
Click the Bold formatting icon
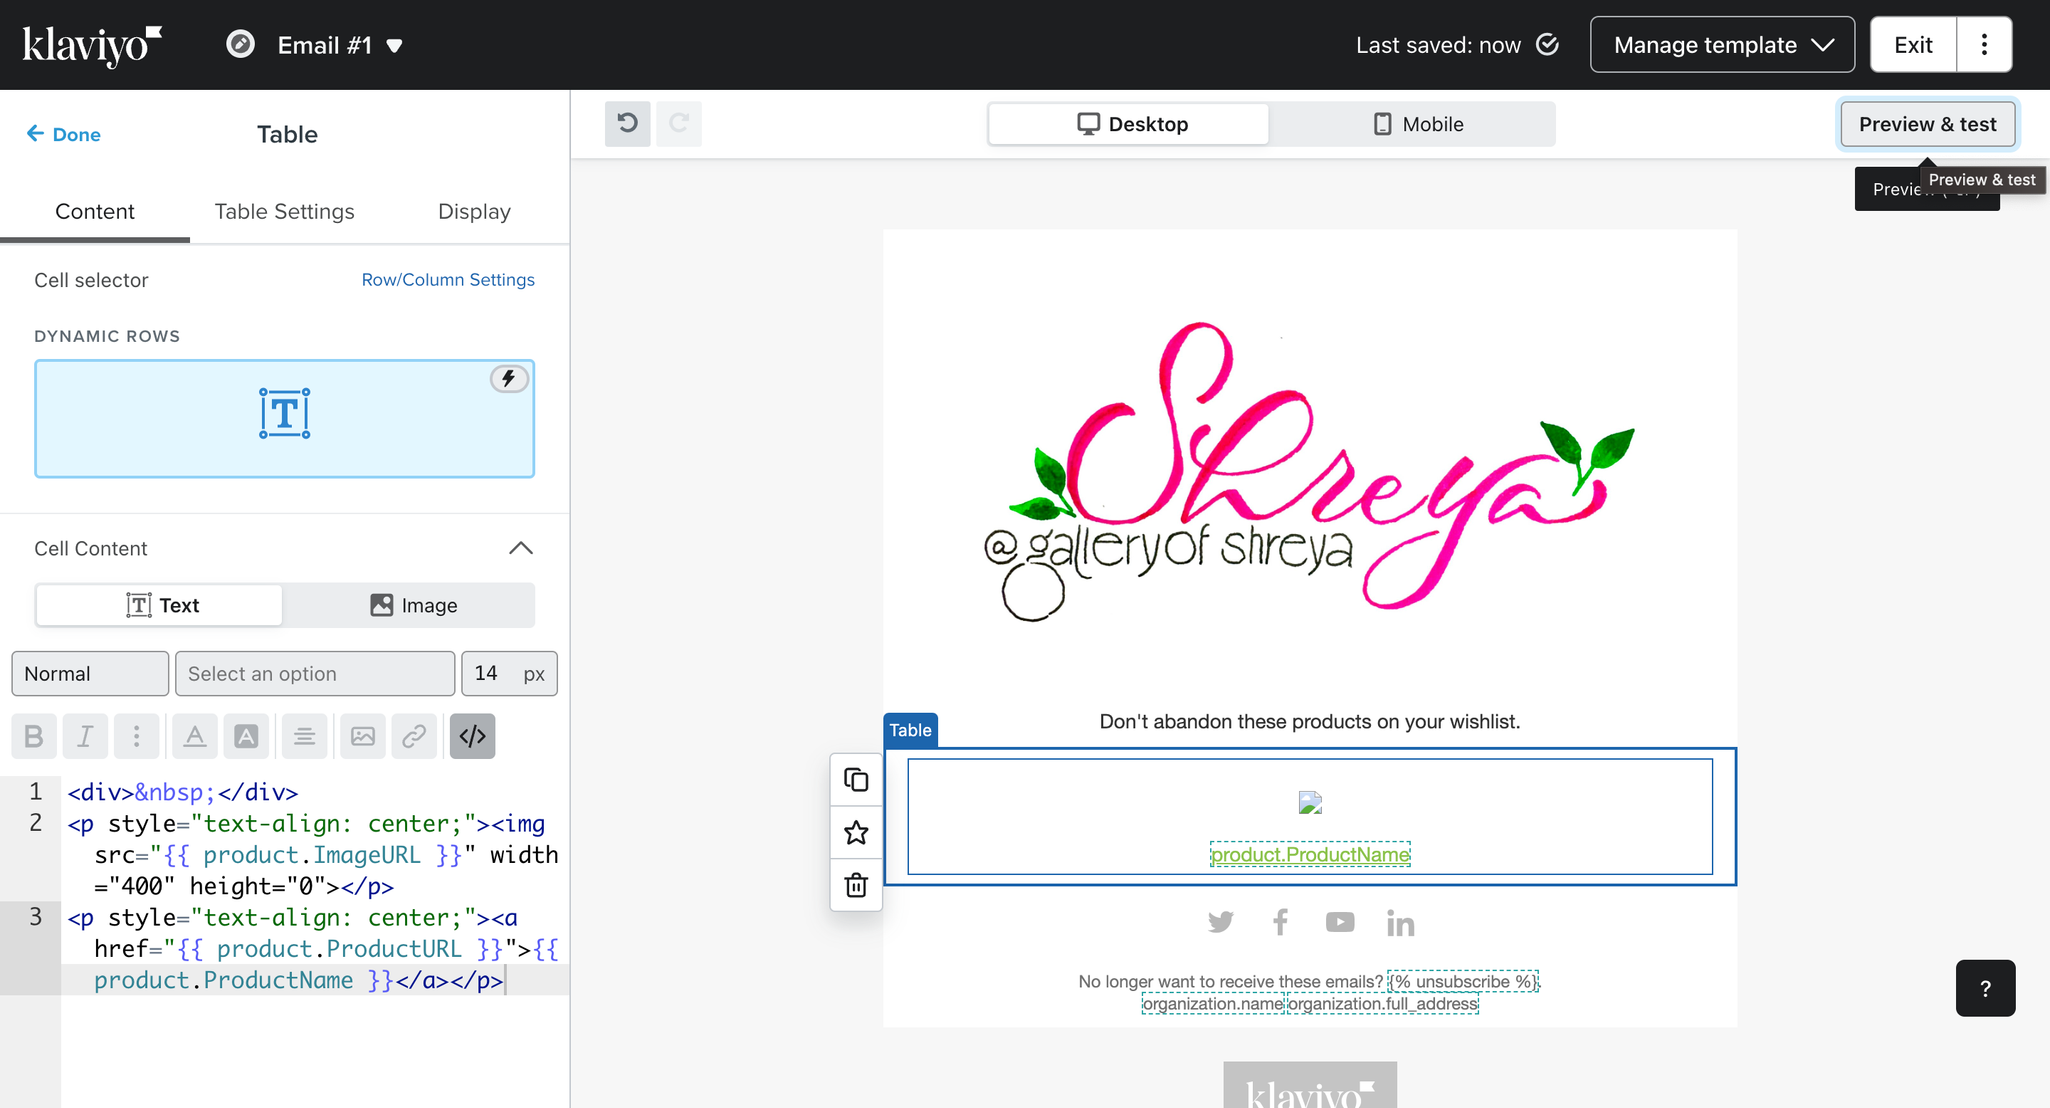point(33,736)
